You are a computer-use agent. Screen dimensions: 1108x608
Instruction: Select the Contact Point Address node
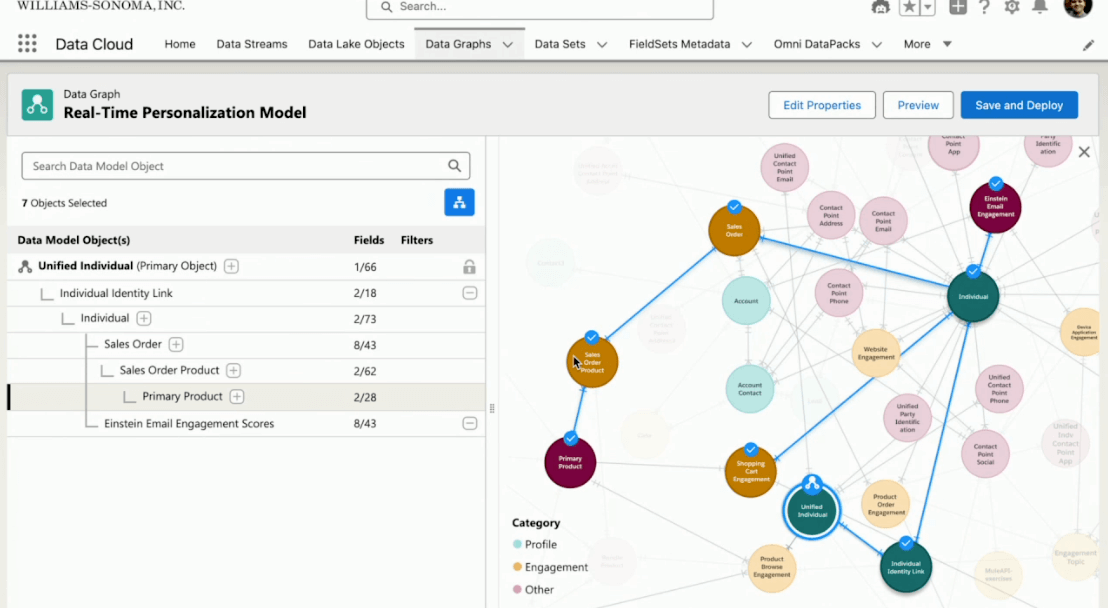pos(831,215)
